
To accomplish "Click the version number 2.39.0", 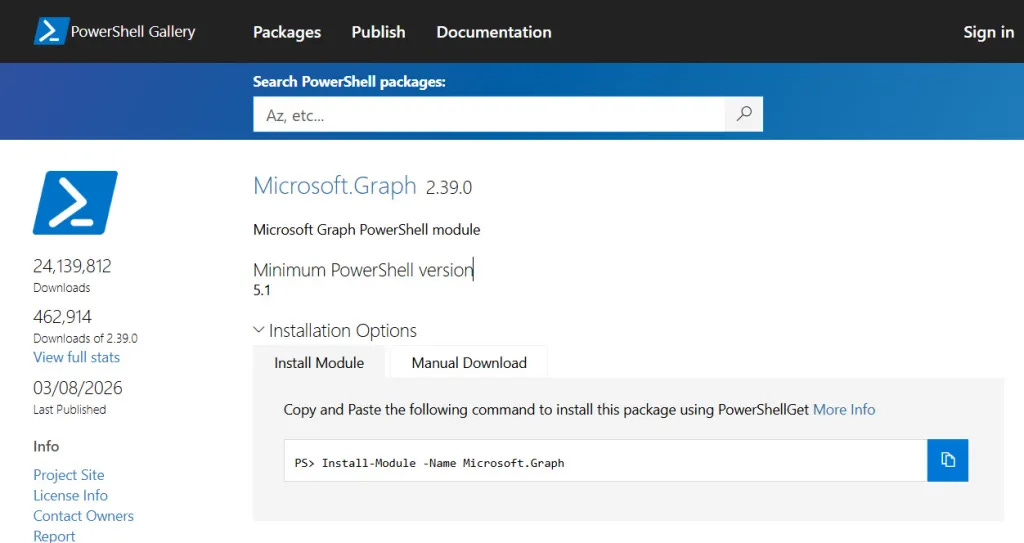I will coord(449,188).
